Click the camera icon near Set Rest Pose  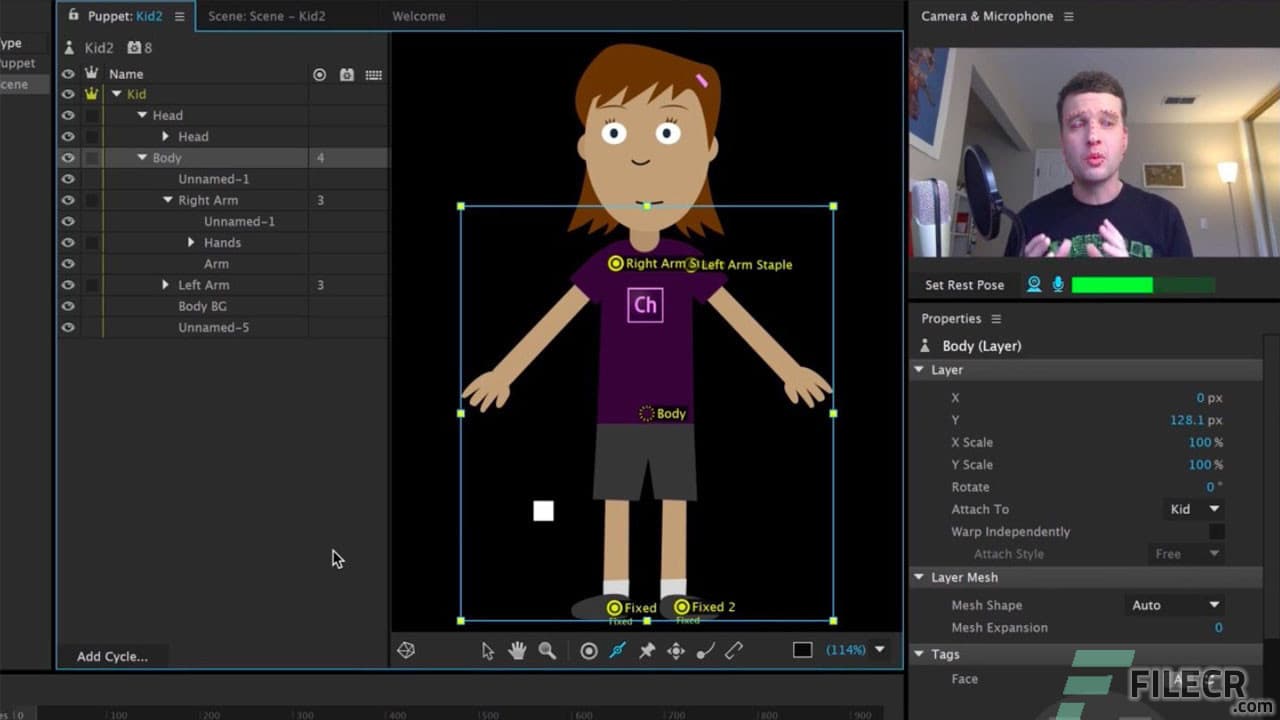tap(1033, 284)
